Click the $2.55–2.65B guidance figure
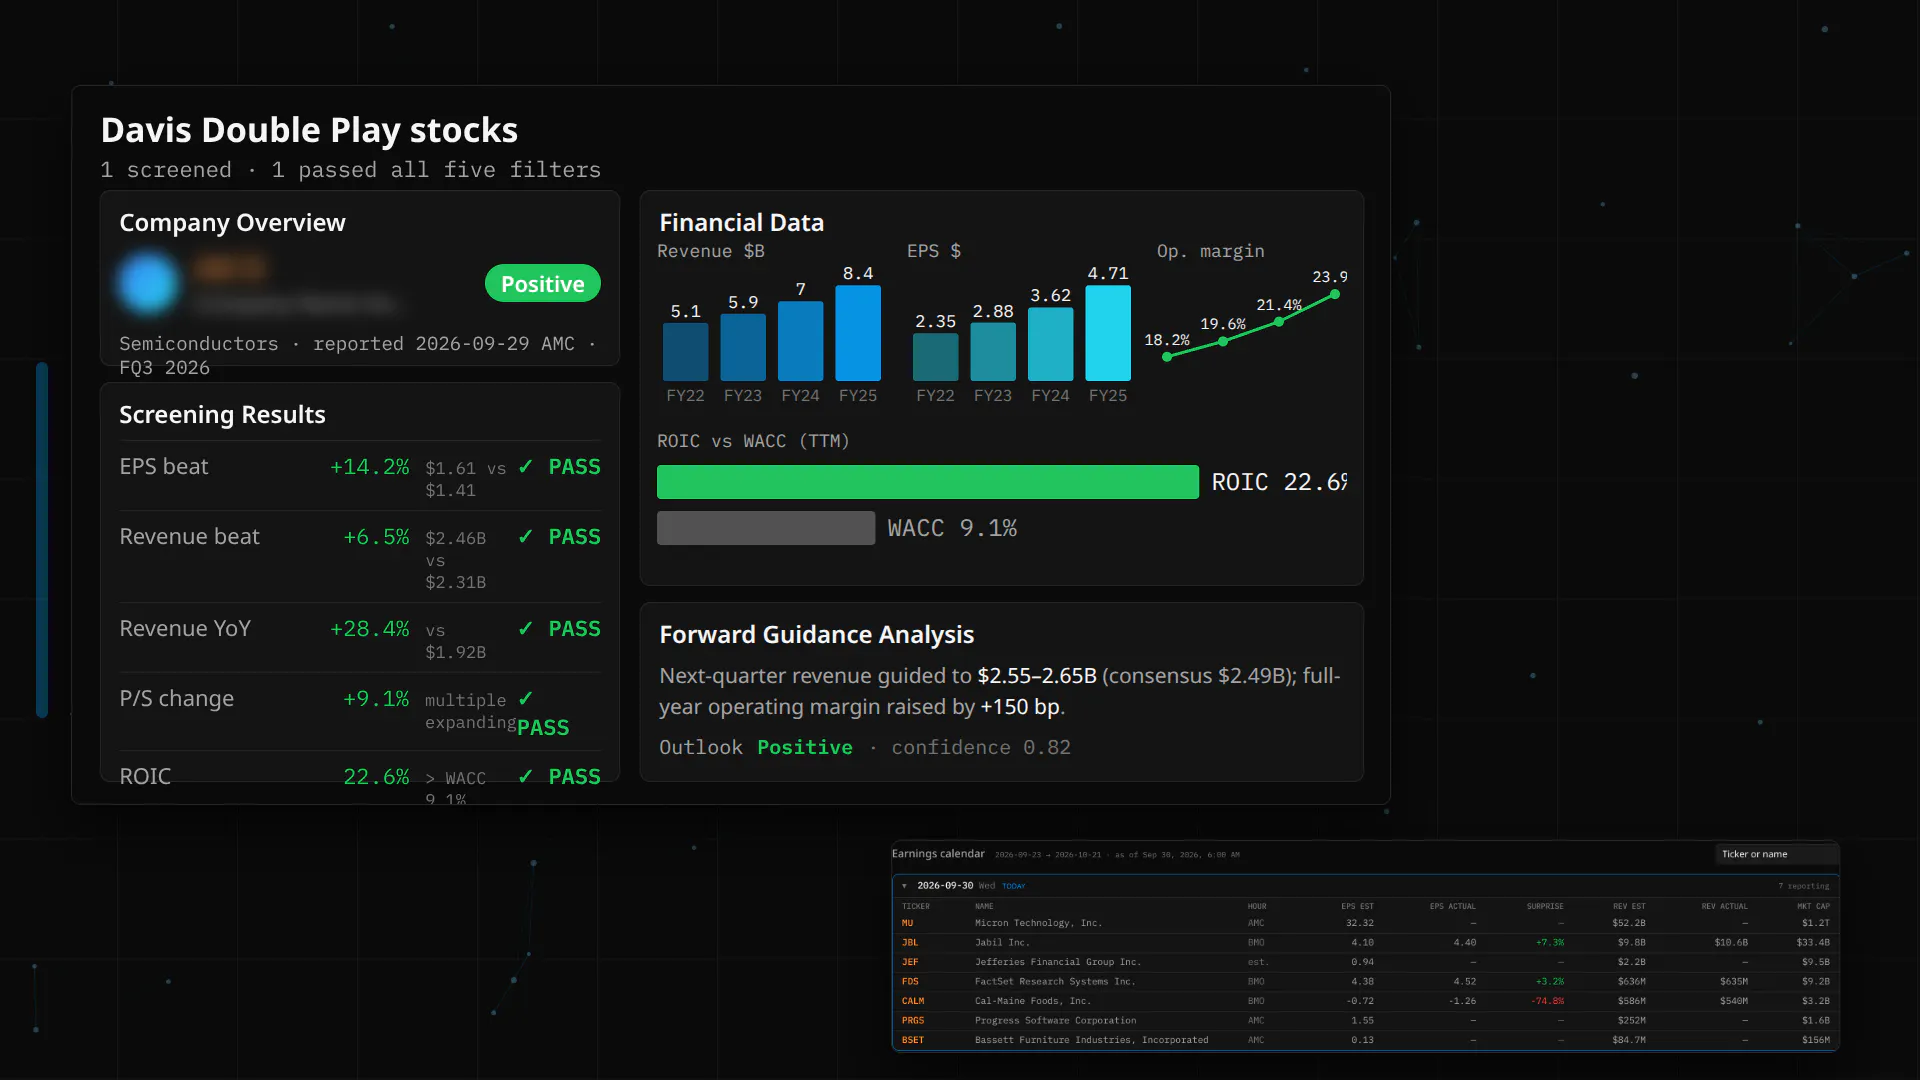This screenshot has width=1920, height=1080. click(1037, 676)
